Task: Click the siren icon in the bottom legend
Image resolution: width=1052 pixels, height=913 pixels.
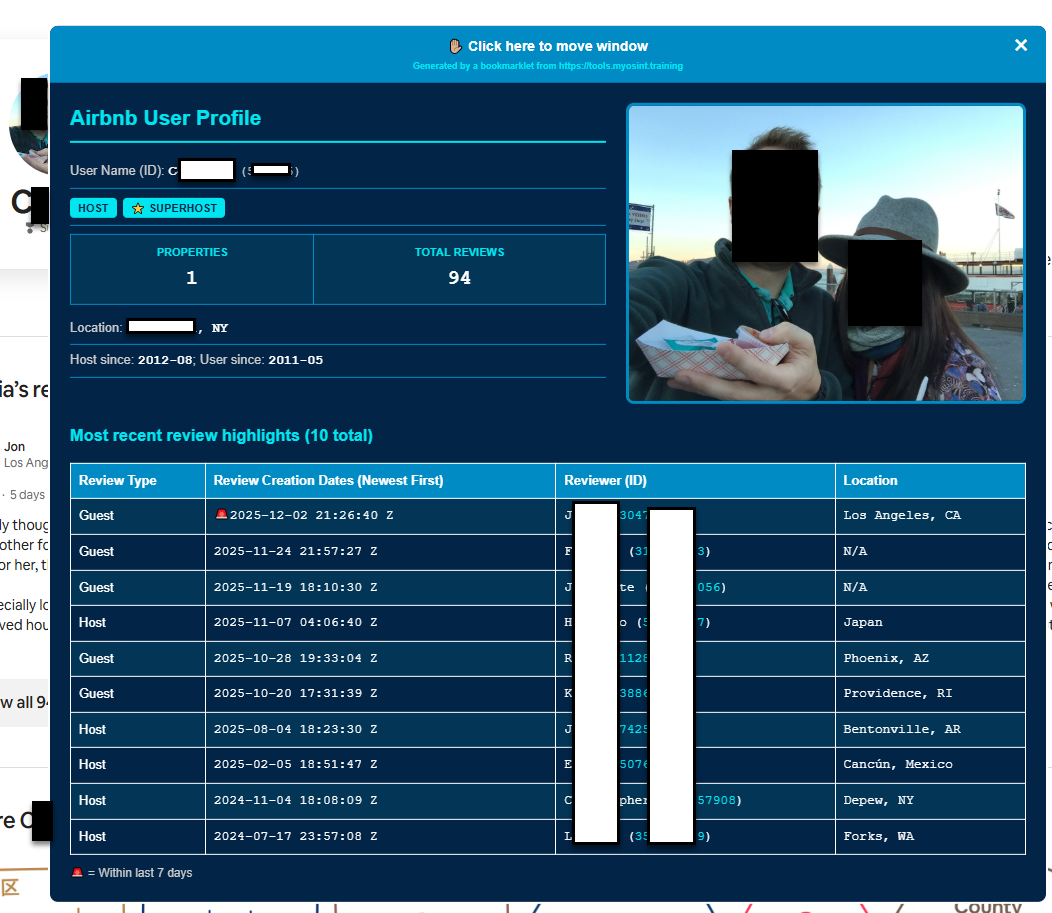Action: [77, 873]
